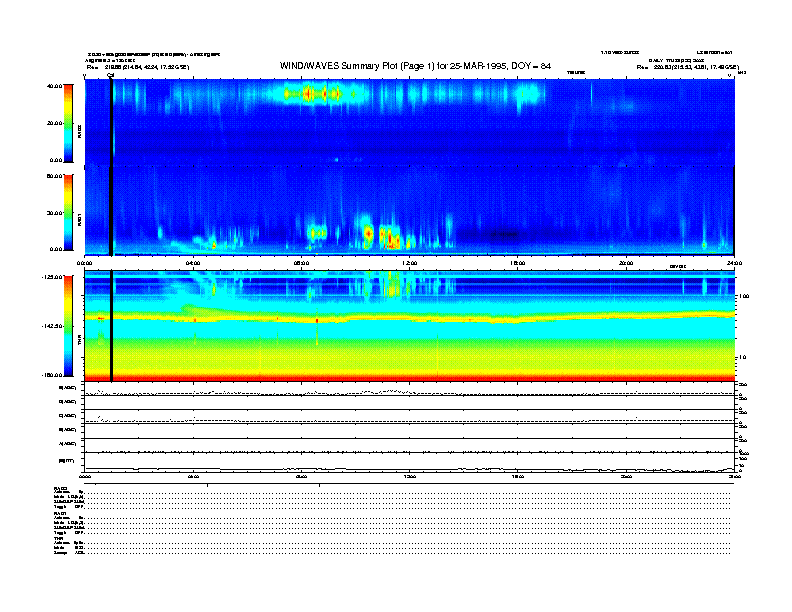This screenshot has width=792, height=612.
Task: Click the 20:00 time axis label
Action: click(x=625, y=262)
